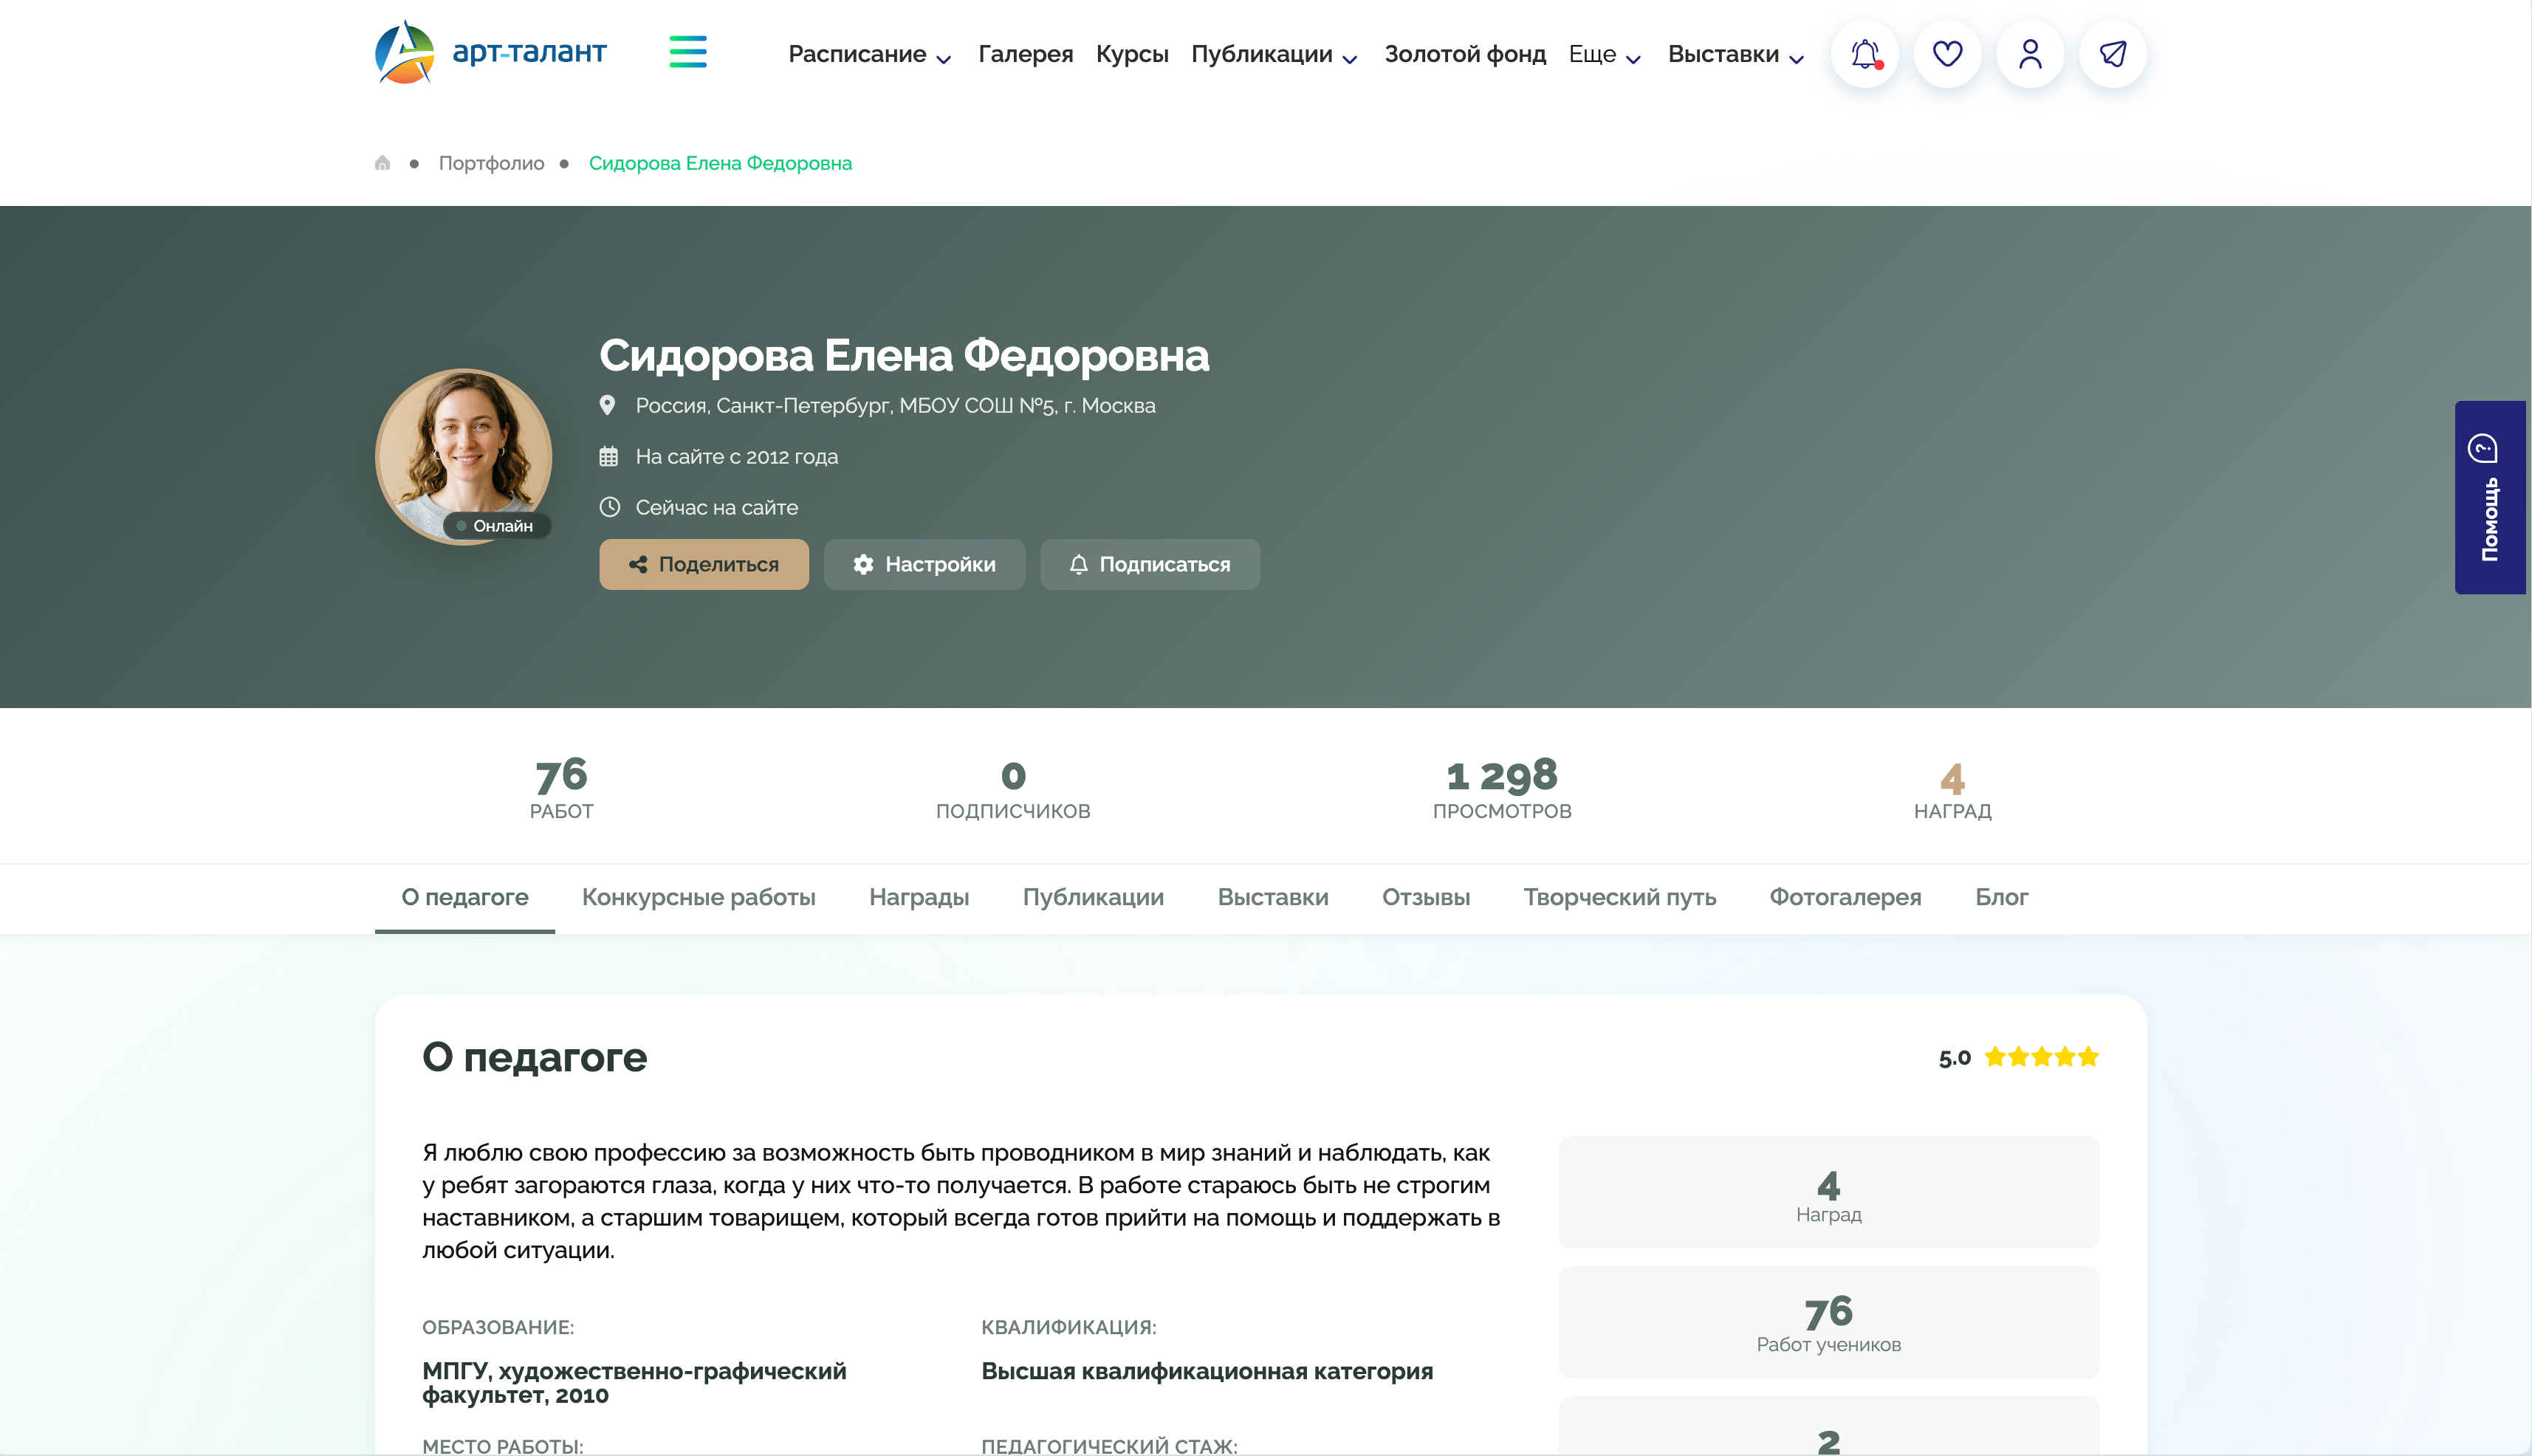This screenshot has width=2532, height=1456.
Task: Click the Поделиться button
Action: coord(704,564)
